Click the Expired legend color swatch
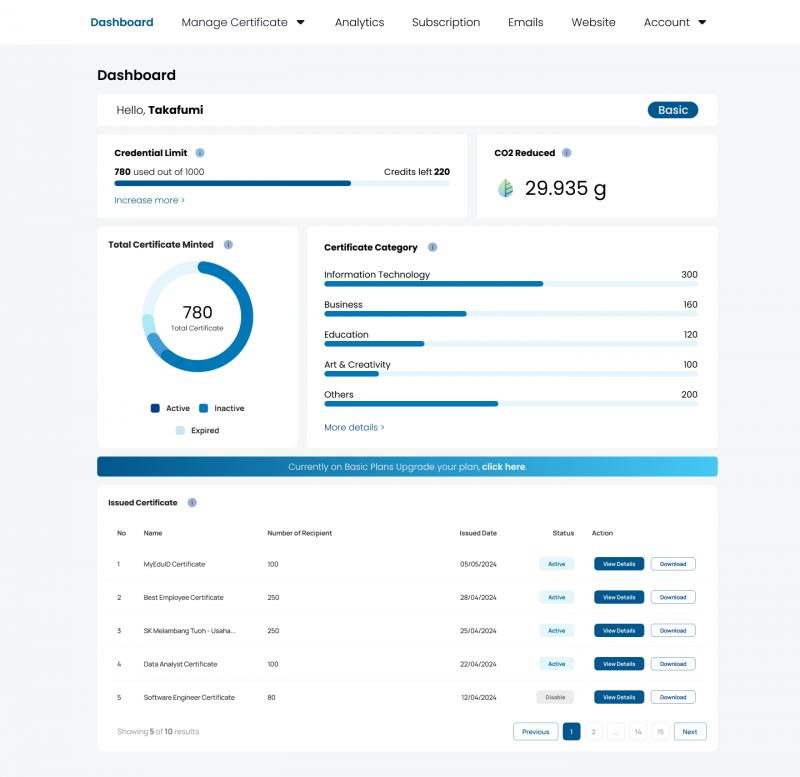 click(180, 430)
